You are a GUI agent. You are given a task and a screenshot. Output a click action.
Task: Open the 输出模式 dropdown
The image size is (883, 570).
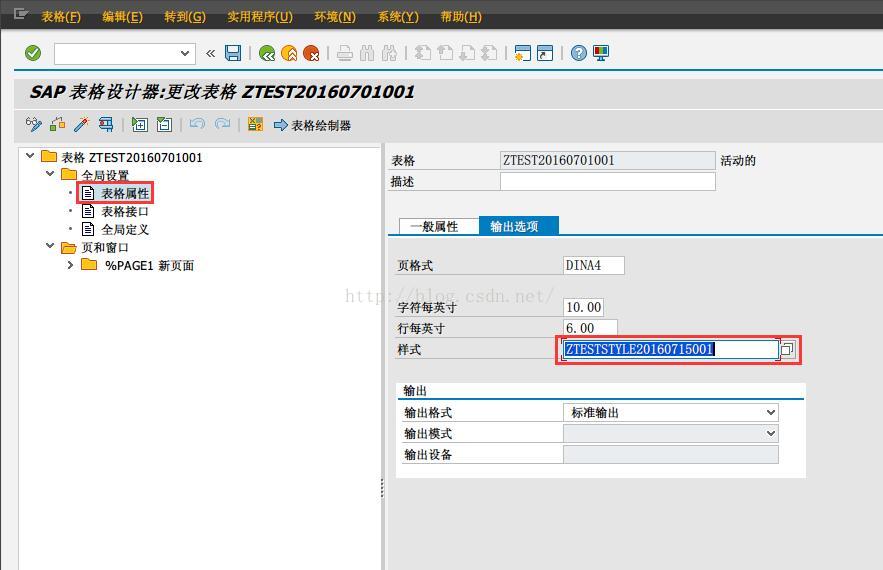click(771, 433)
